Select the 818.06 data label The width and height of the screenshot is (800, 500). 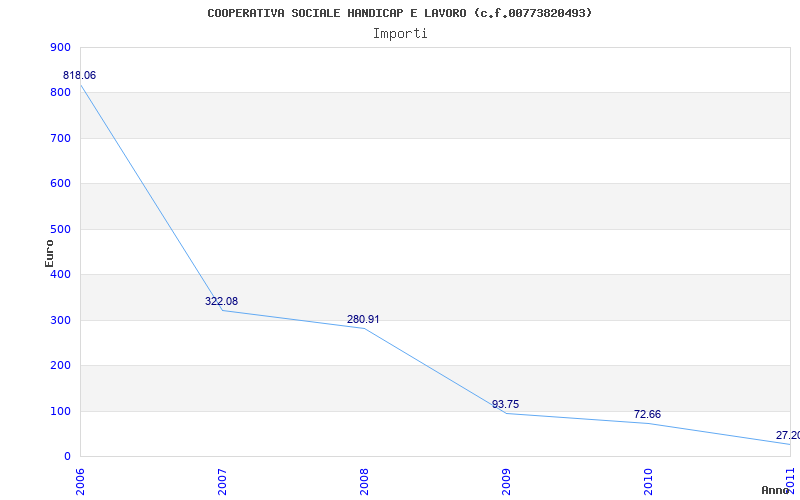[x=79, y=76]
